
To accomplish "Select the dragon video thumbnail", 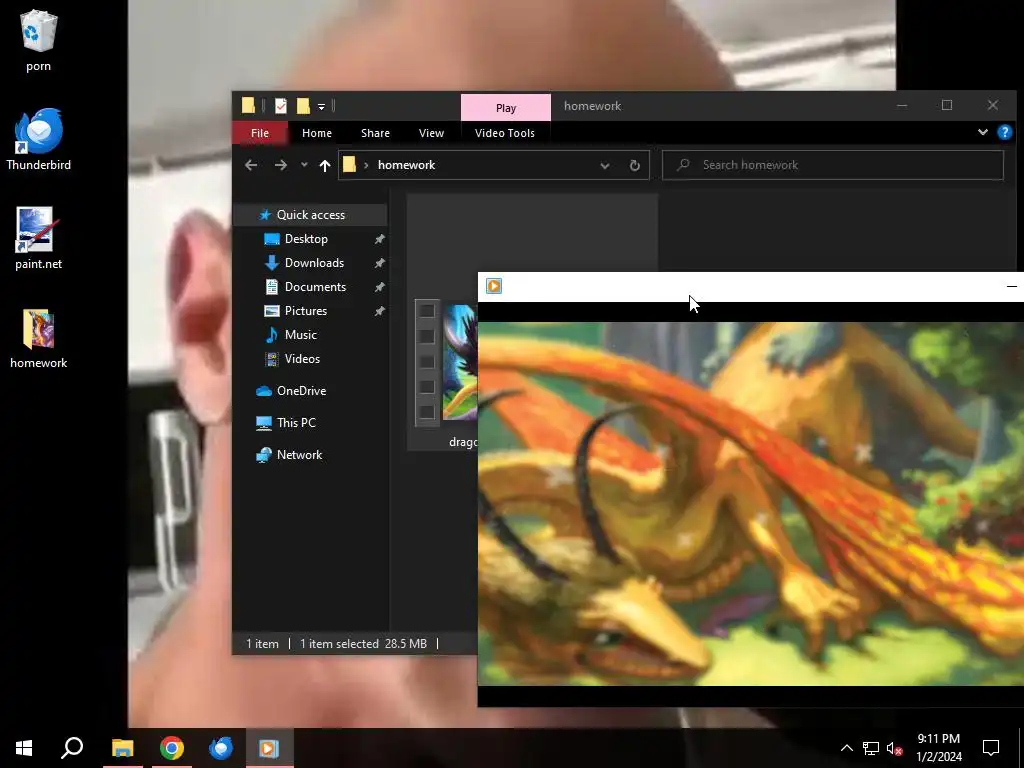I will pyautogui.click(x=447, y=362).
